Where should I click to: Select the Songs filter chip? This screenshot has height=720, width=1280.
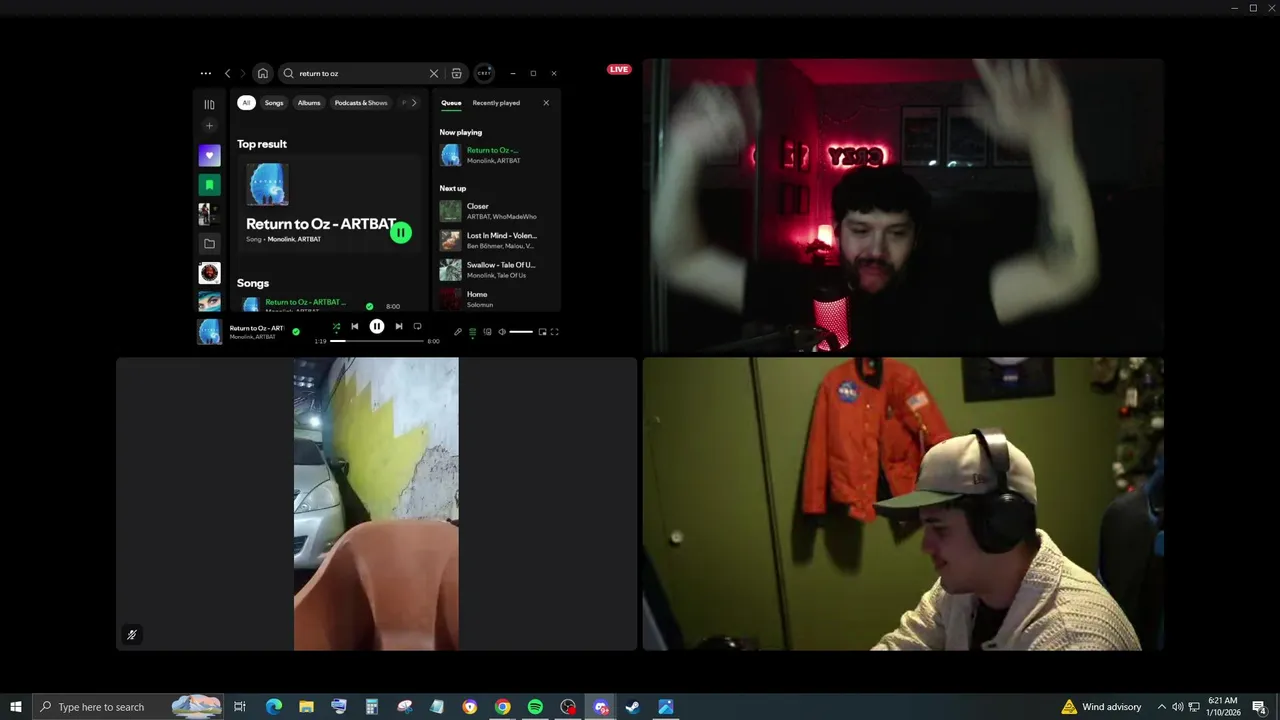[274, 103]
